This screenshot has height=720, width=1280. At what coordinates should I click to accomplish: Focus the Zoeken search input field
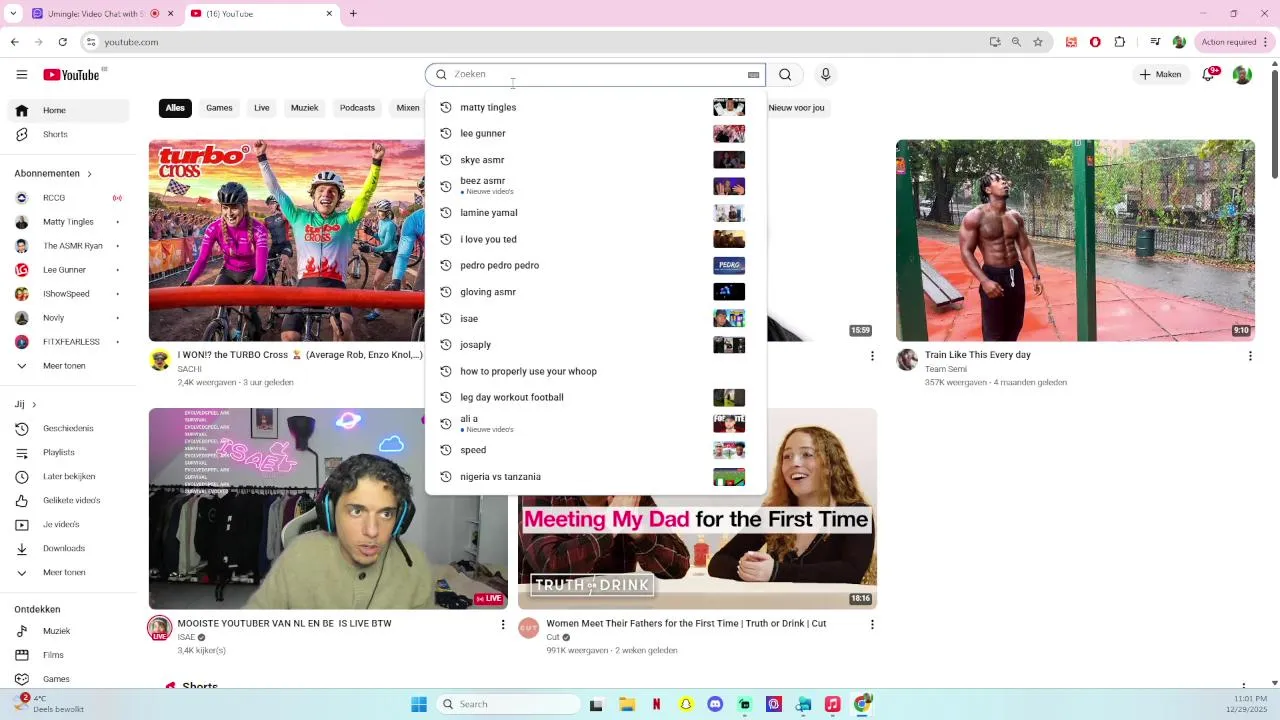(595, 74)
